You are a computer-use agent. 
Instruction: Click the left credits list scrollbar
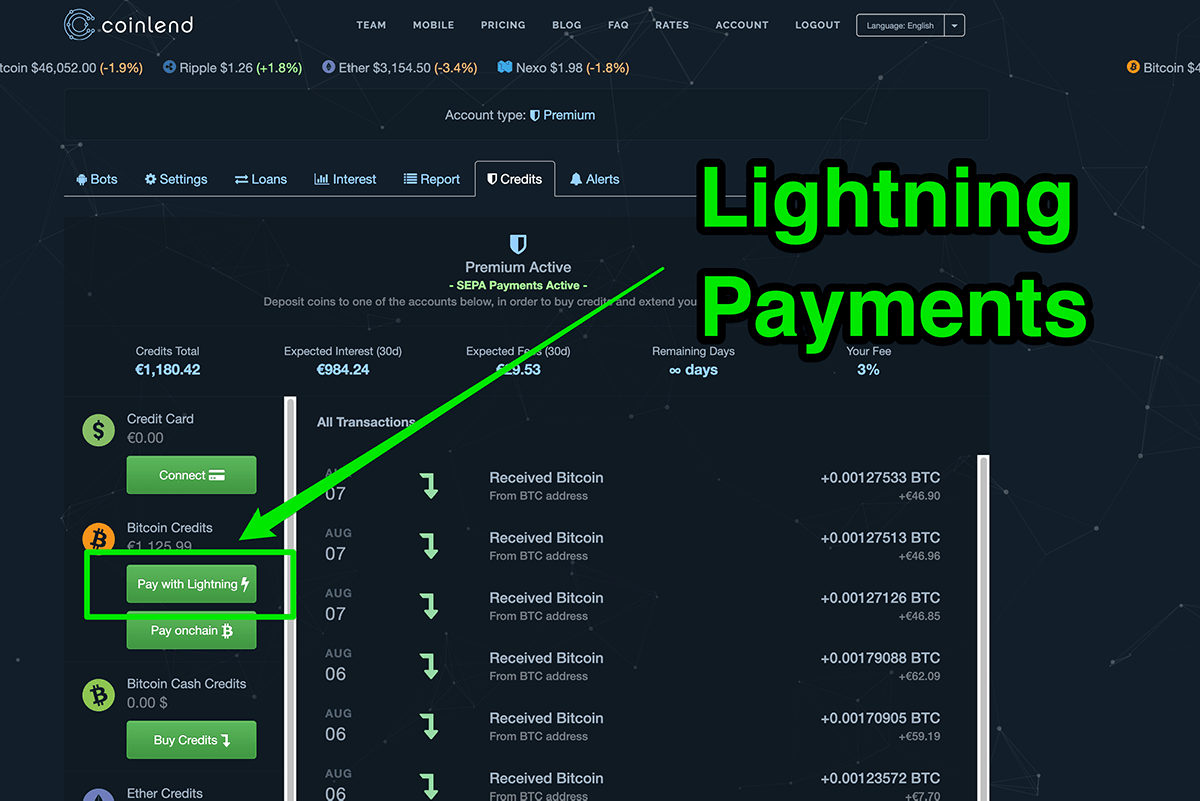click(x=291, y=598)
